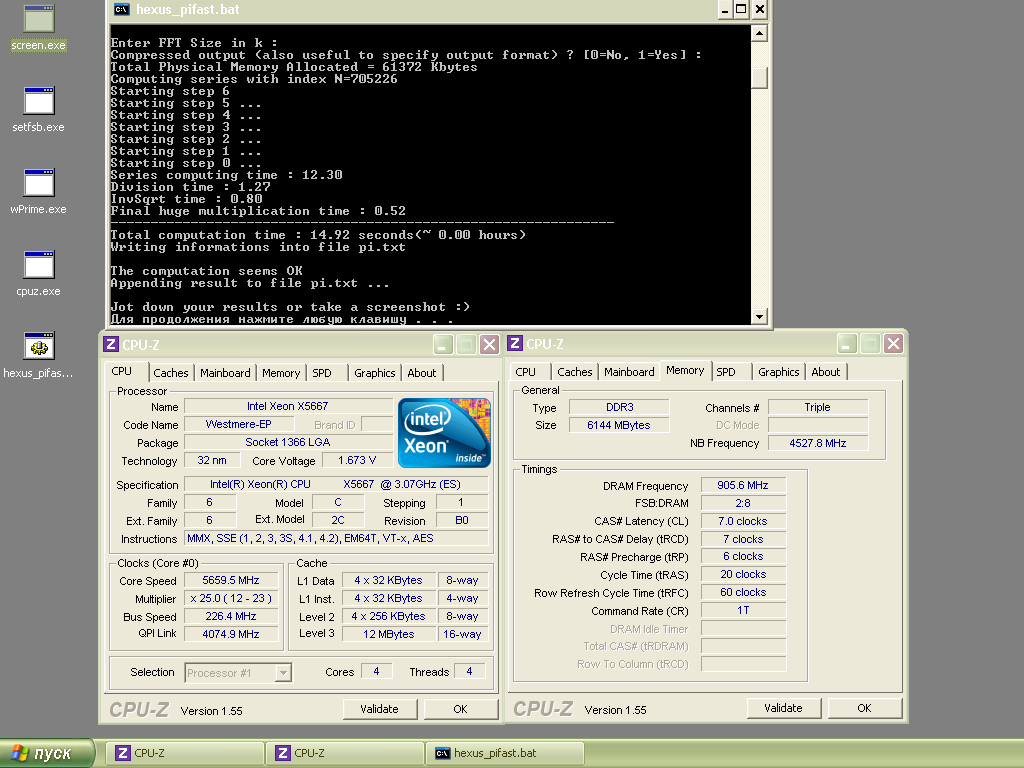The height and width of the screenshot is (768, 1024).
Task: Click Row Refresh Cycle Time 60 clocks
Action: (x=743, y=592)
